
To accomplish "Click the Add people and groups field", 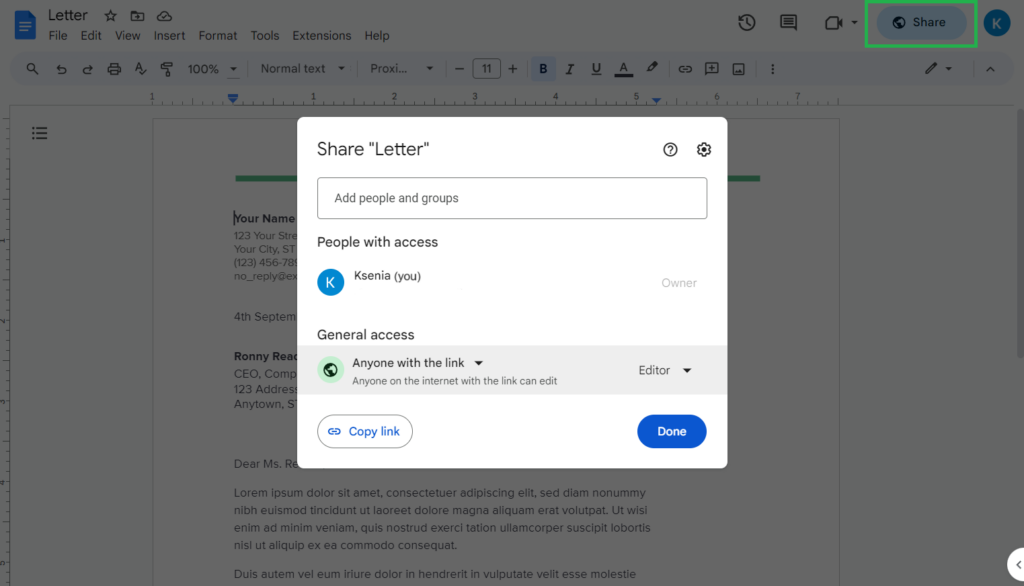I will (x=511, y=198).
